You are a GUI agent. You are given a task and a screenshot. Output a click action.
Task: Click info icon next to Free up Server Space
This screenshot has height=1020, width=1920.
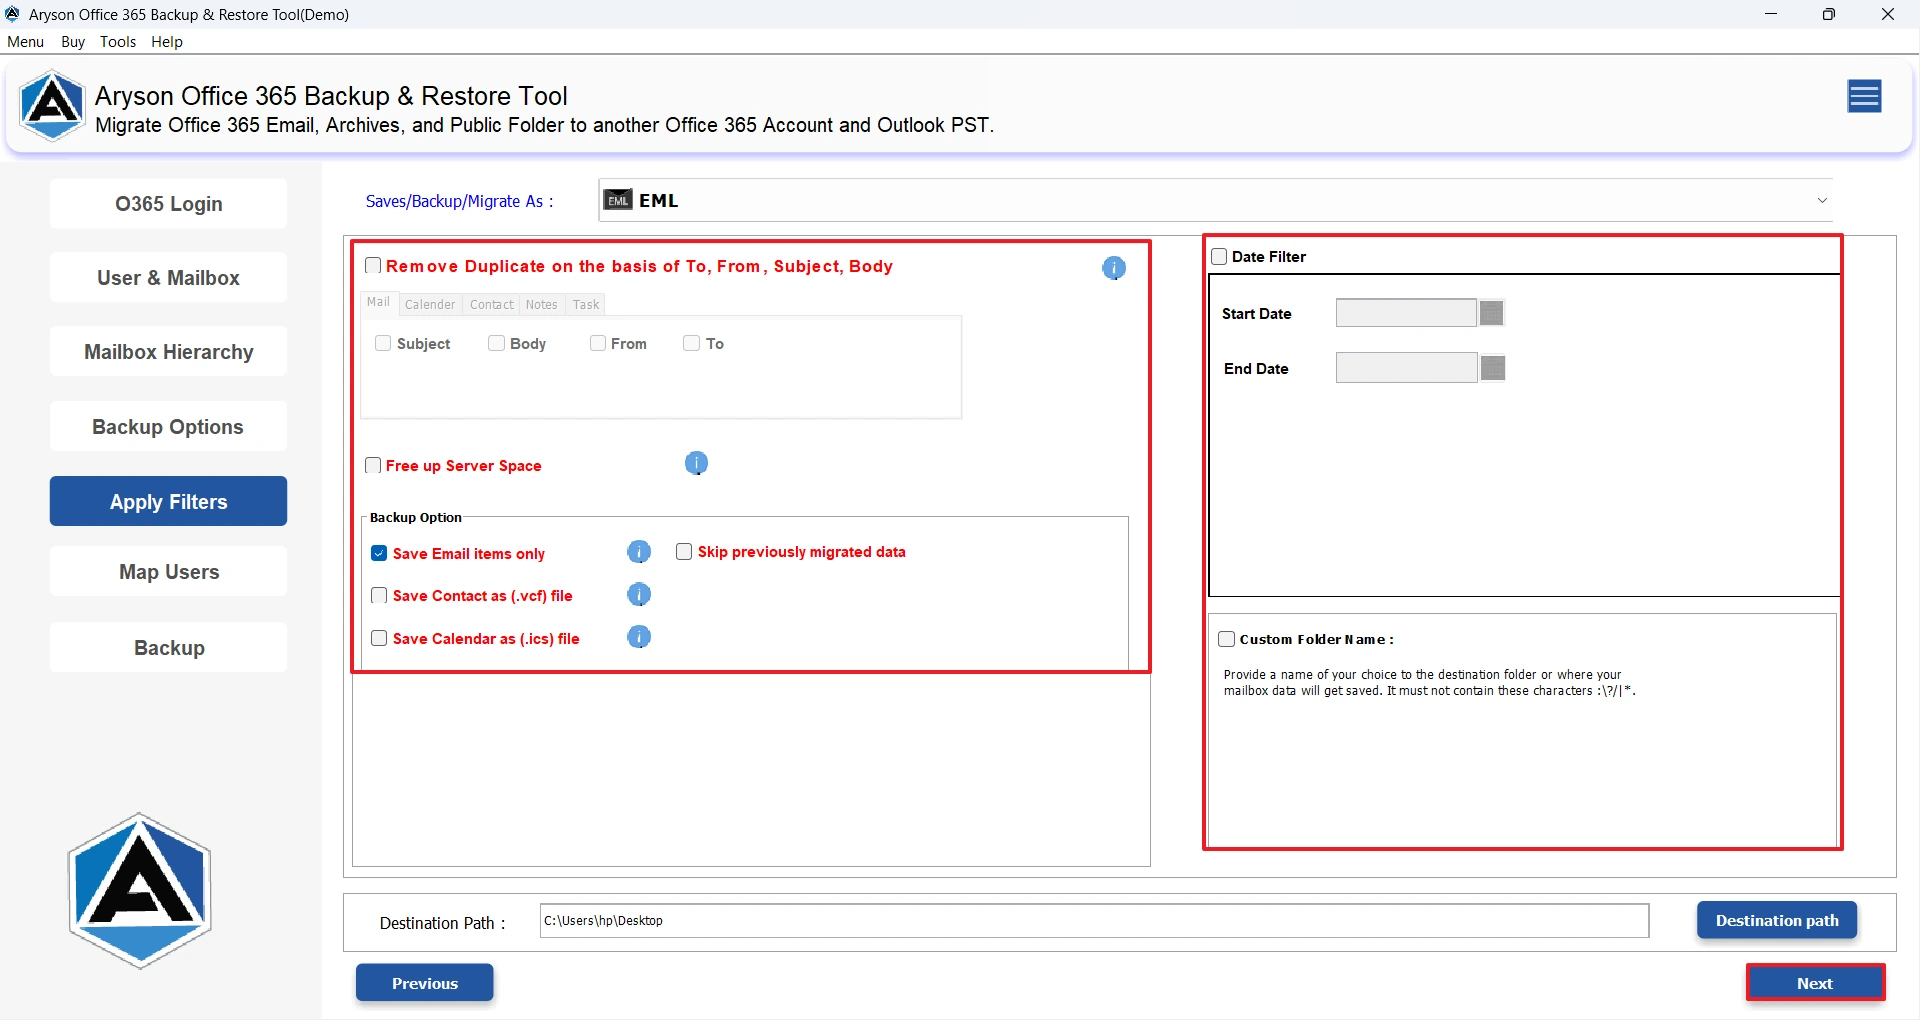[x=697, y=463]
